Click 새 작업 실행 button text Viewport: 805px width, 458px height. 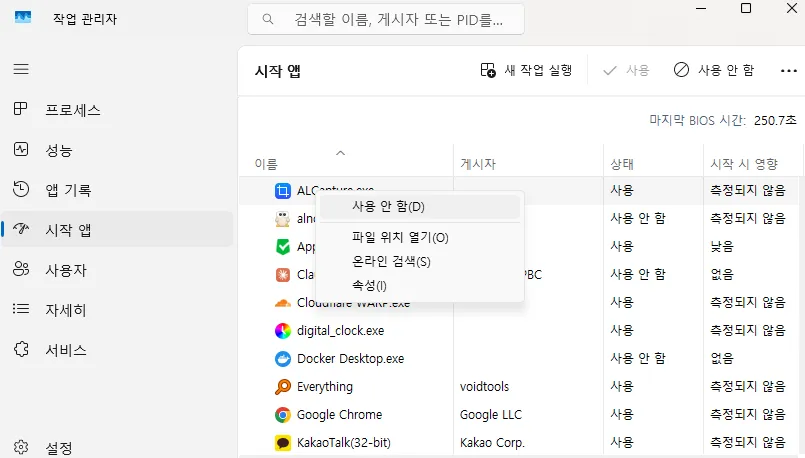tap(538, 70)
